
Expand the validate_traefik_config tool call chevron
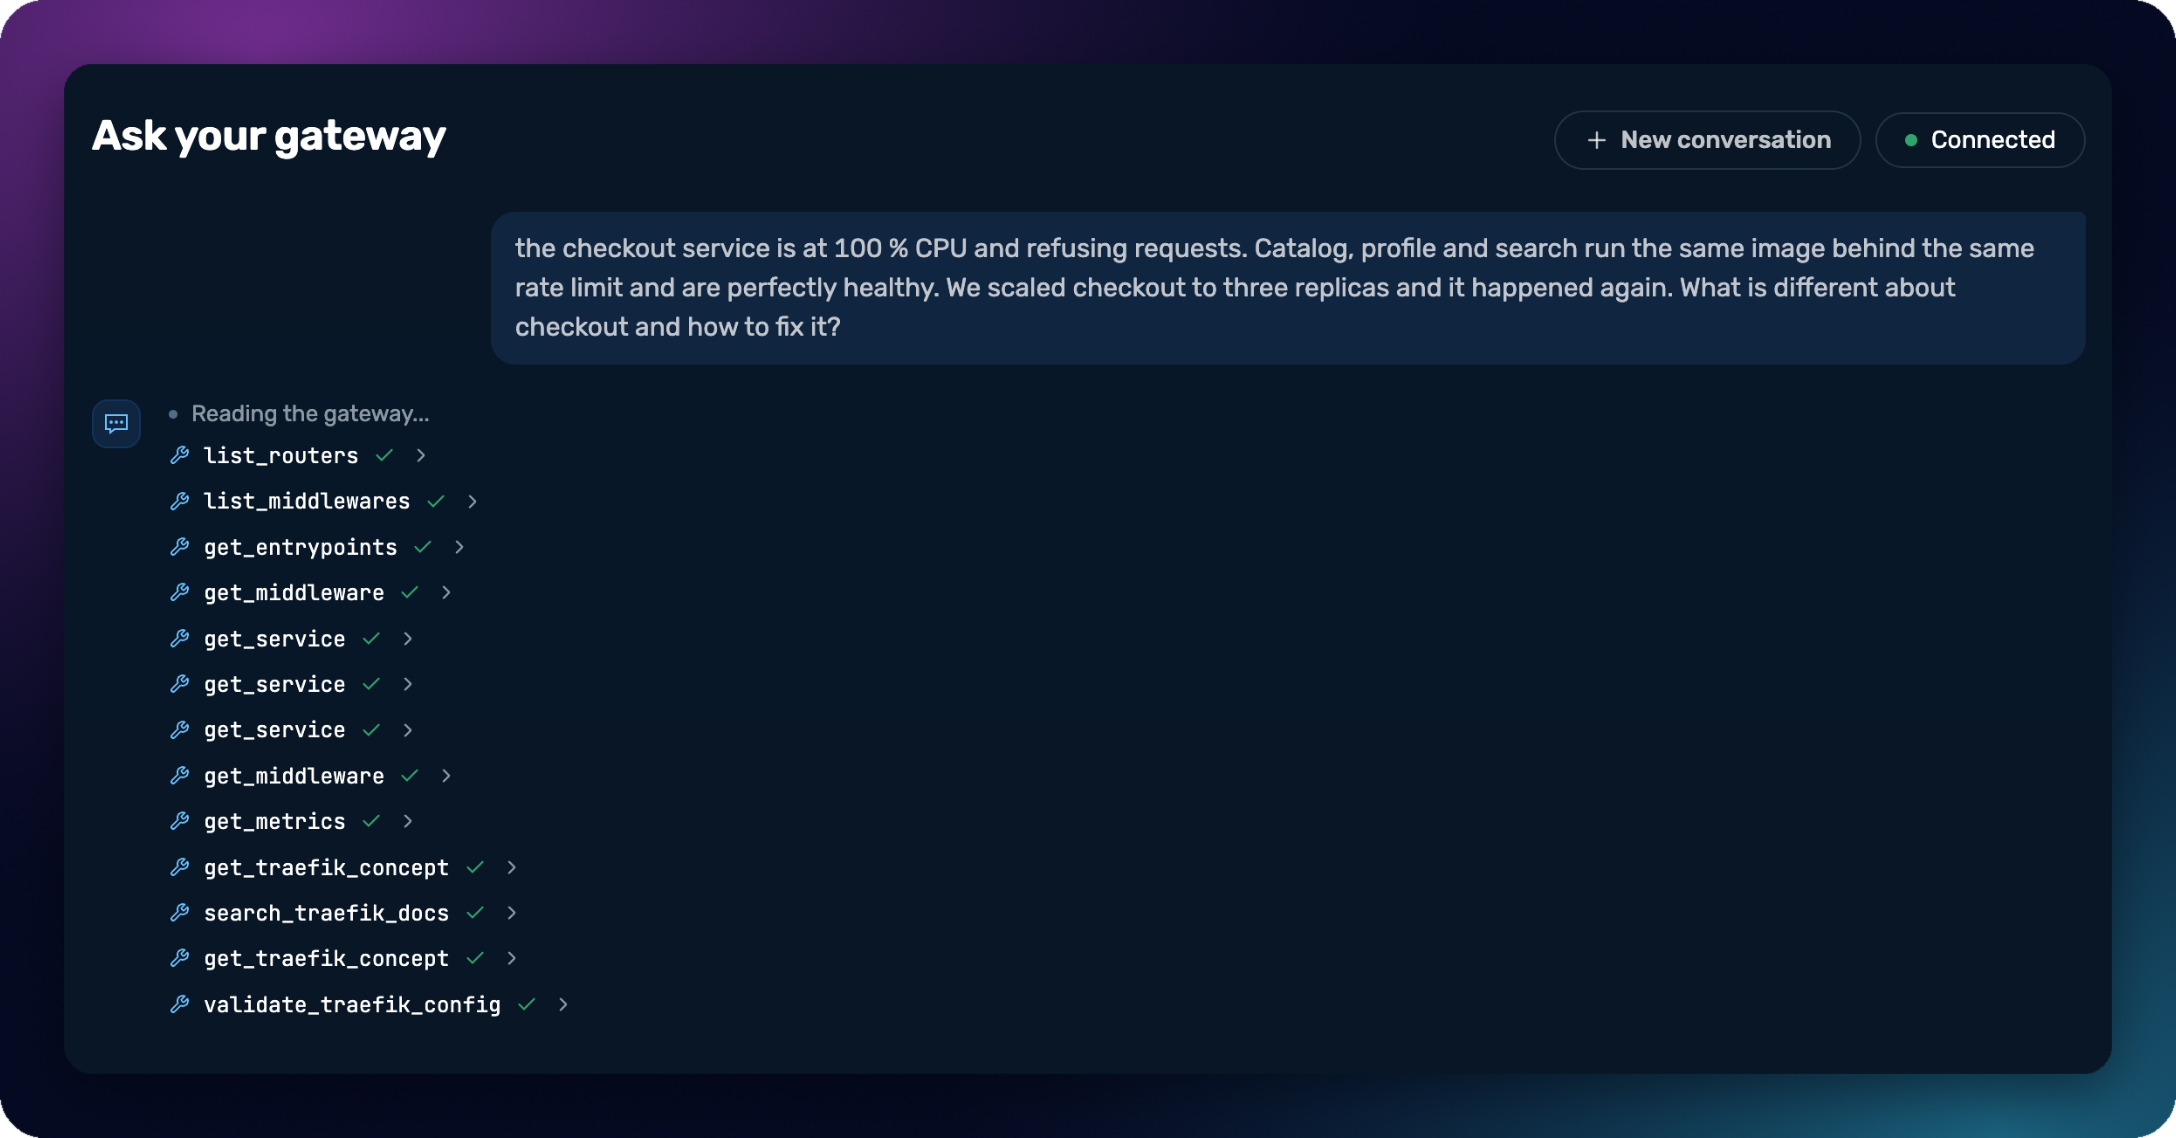pos(563,1004)
